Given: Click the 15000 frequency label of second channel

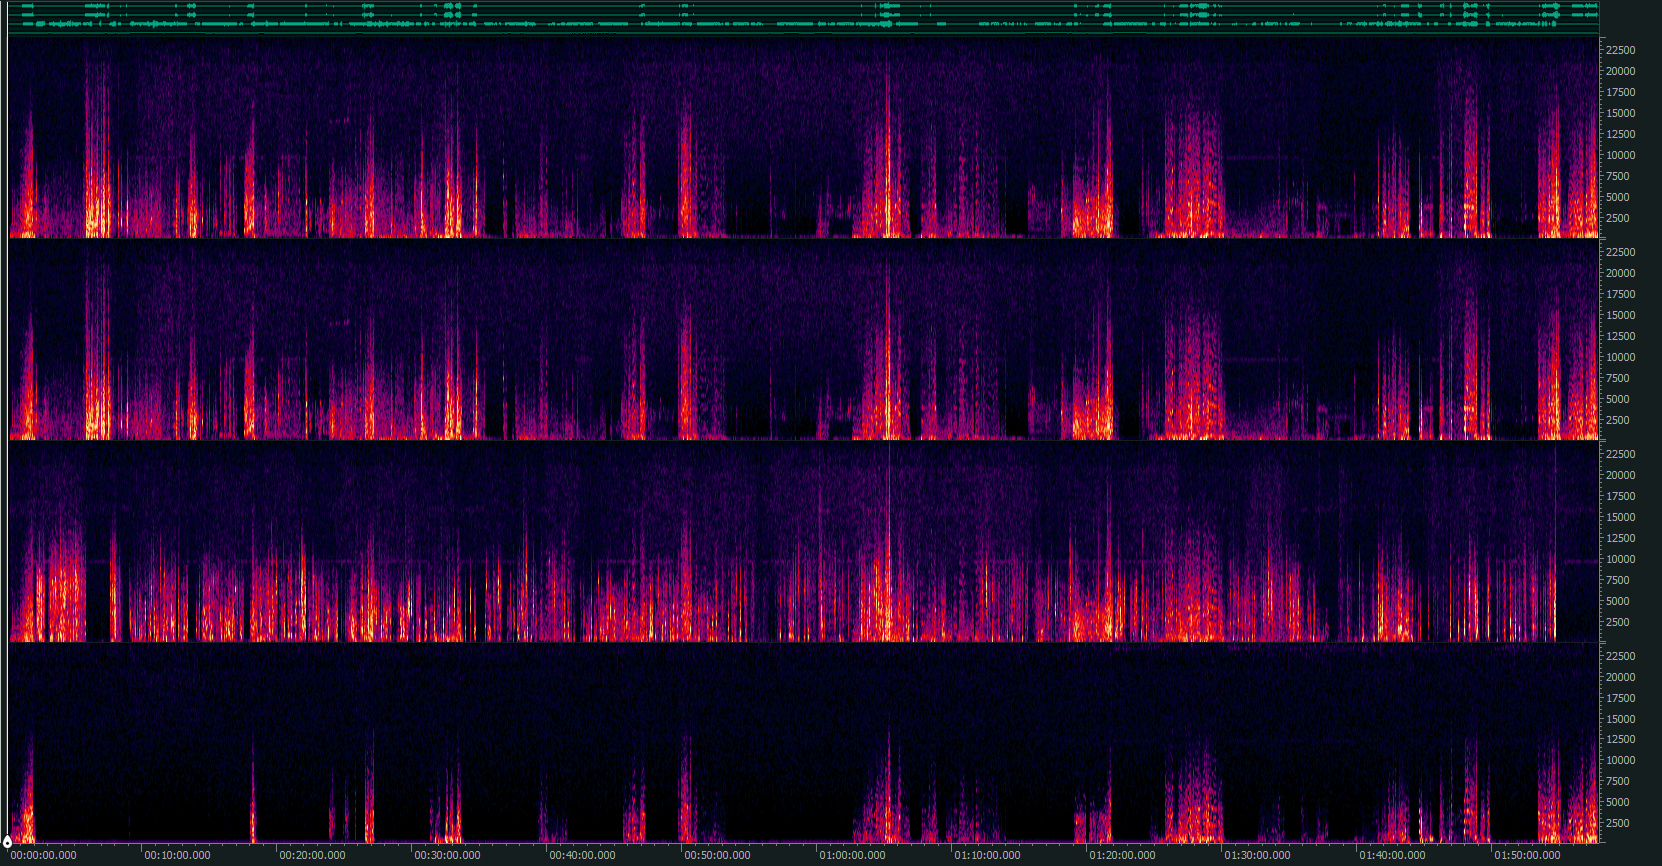Looking at the screenshot, I should [1620, 315].
